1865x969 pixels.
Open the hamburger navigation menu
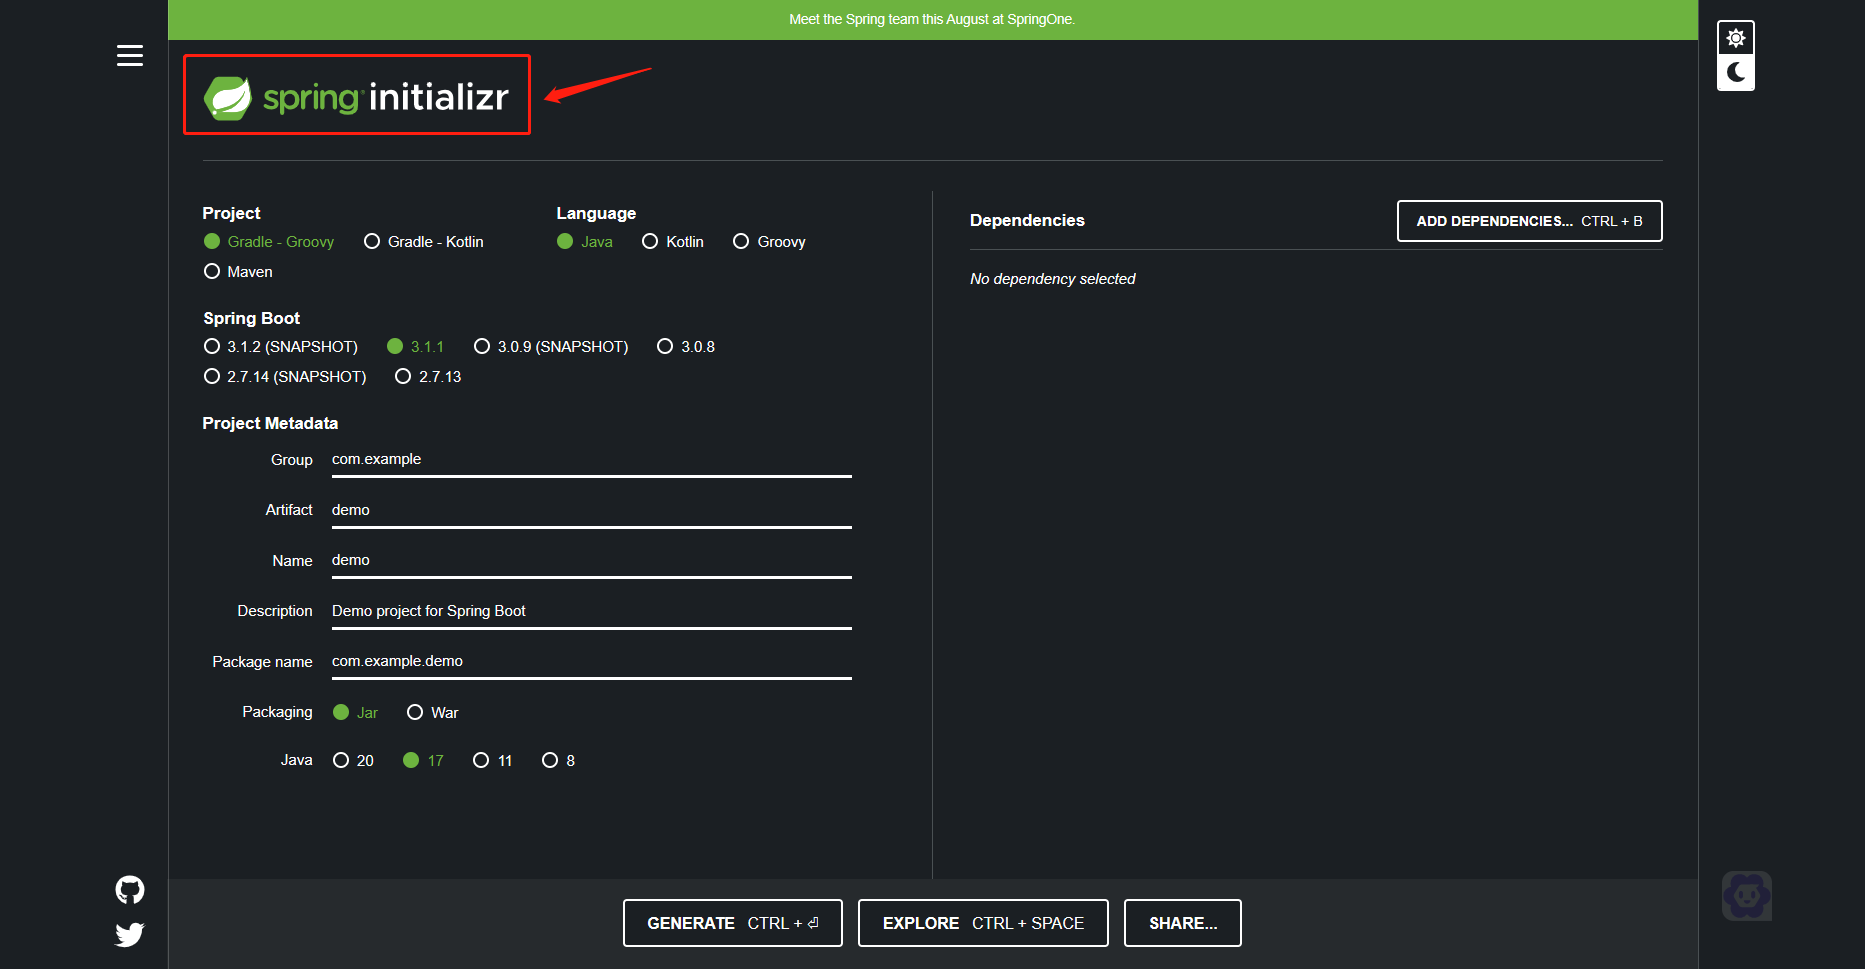[129, 55]
